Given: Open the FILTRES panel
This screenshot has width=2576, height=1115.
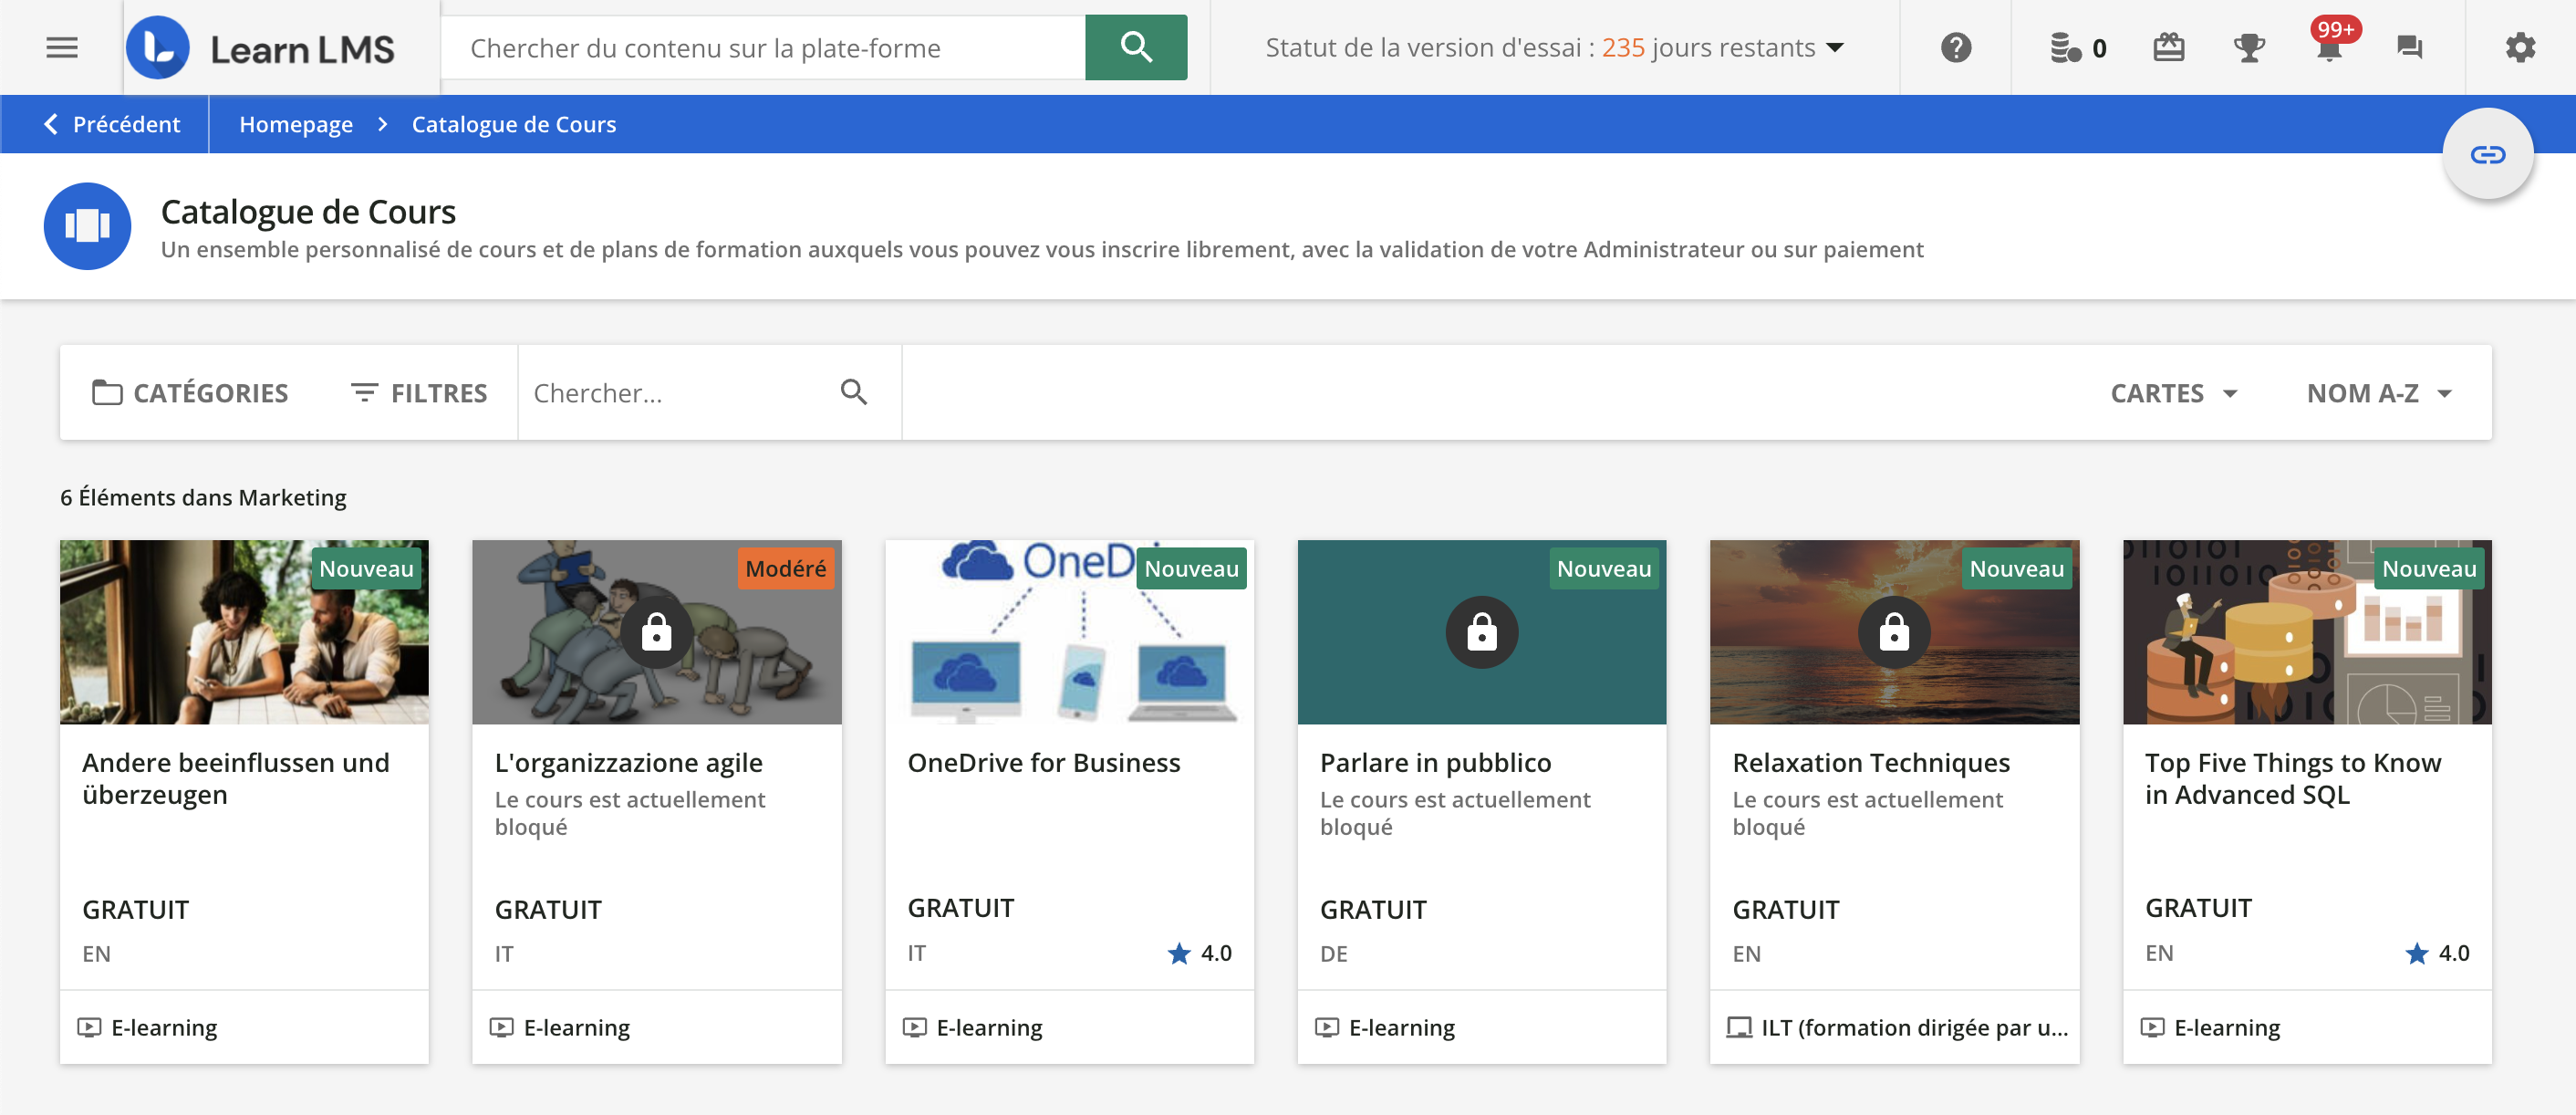Looking at the screenshot, I should pyautogui.click(x=419, y=393).
